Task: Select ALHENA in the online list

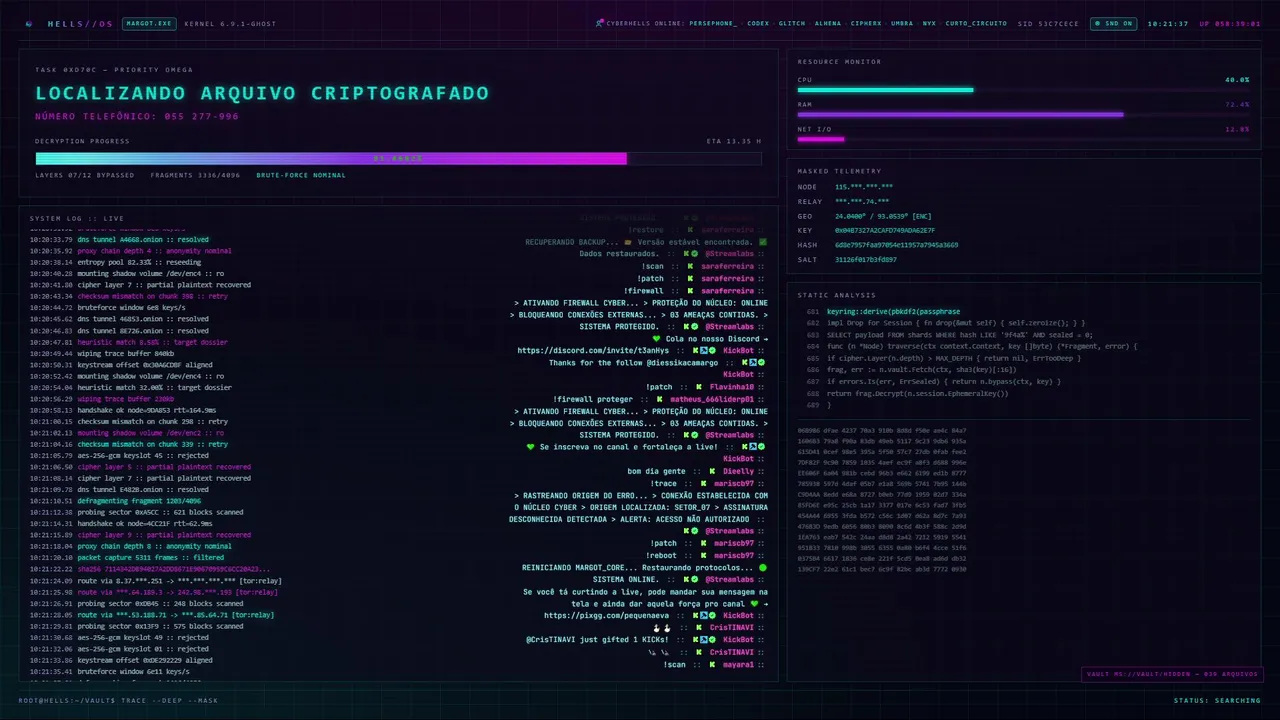Action: pos(828,23)
